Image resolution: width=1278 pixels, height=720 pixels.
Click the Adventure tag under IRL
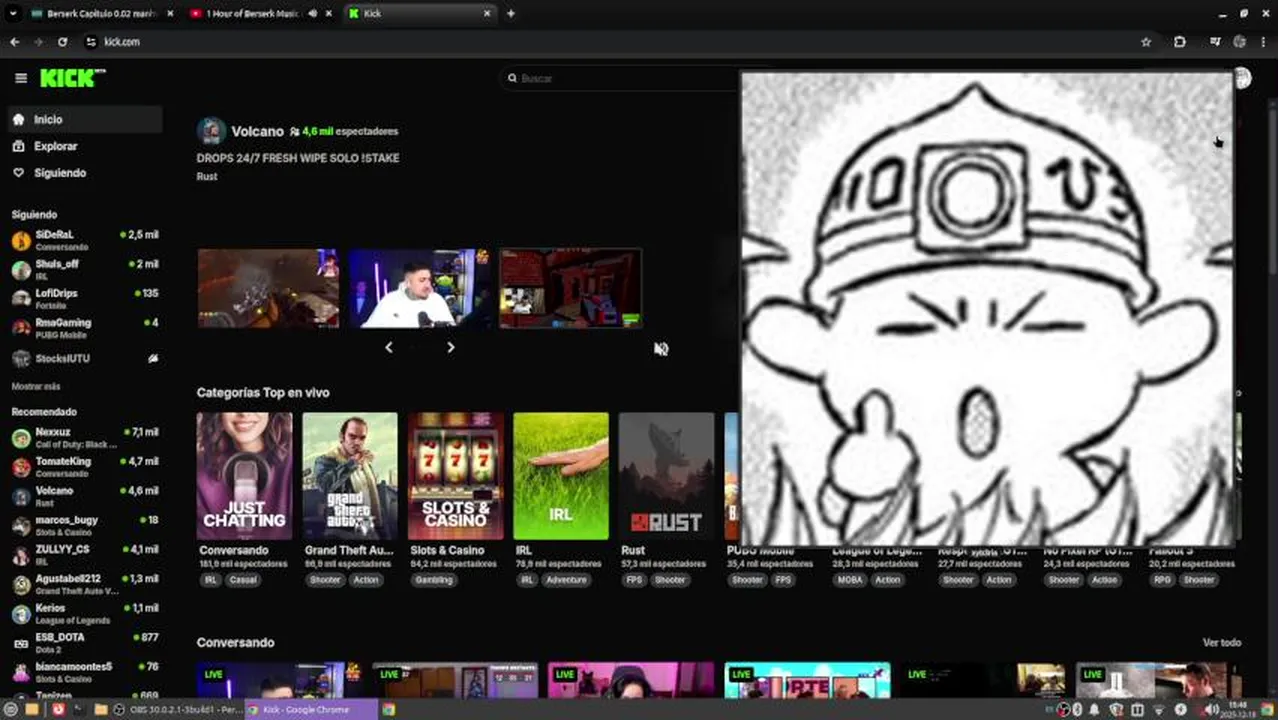point(566,580)
